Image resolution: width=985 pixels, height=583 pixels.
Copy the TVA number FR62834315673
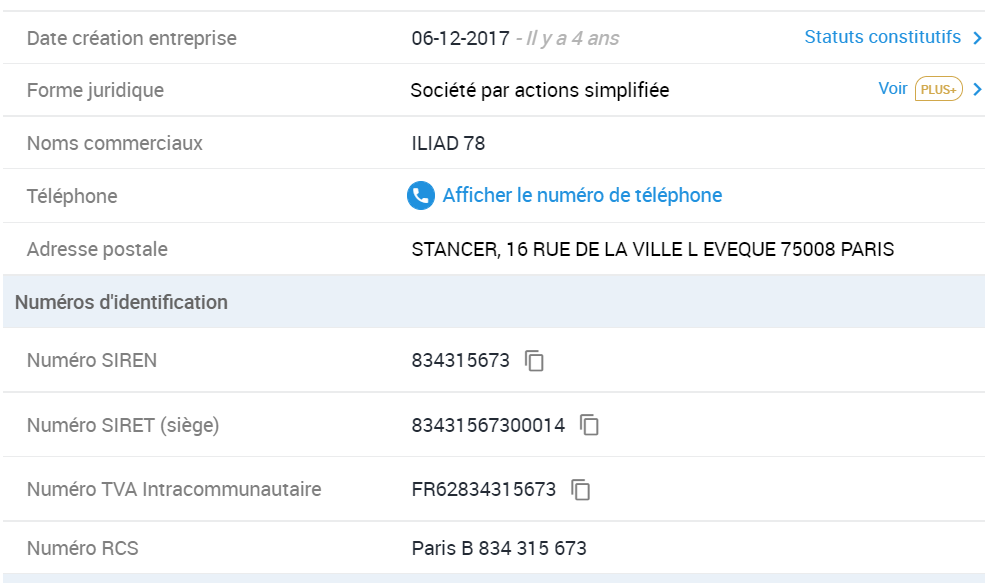pos(580,489)
